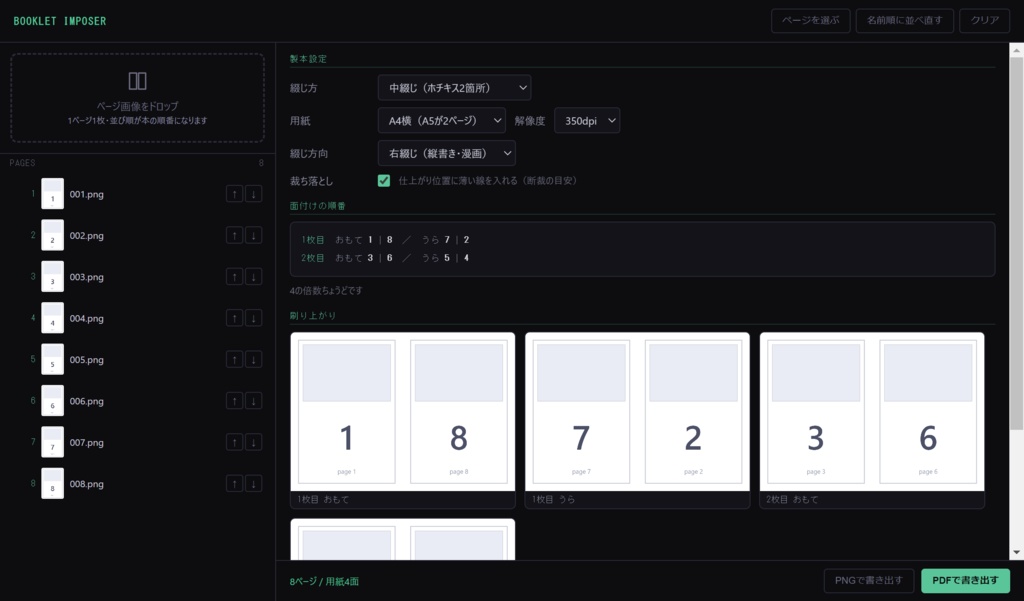Click scrollbar down arrow

coord(1016,553)
